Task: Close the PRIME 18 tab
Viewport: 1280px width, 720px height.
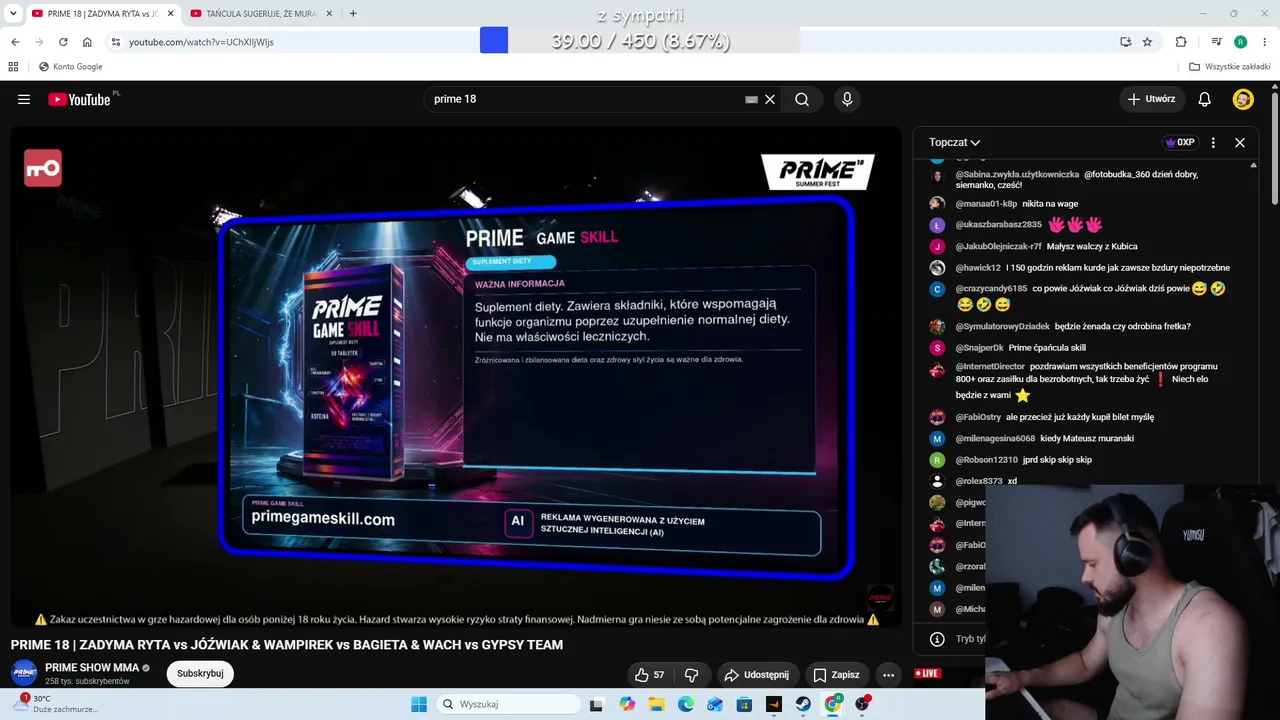Action: point(171,14)
